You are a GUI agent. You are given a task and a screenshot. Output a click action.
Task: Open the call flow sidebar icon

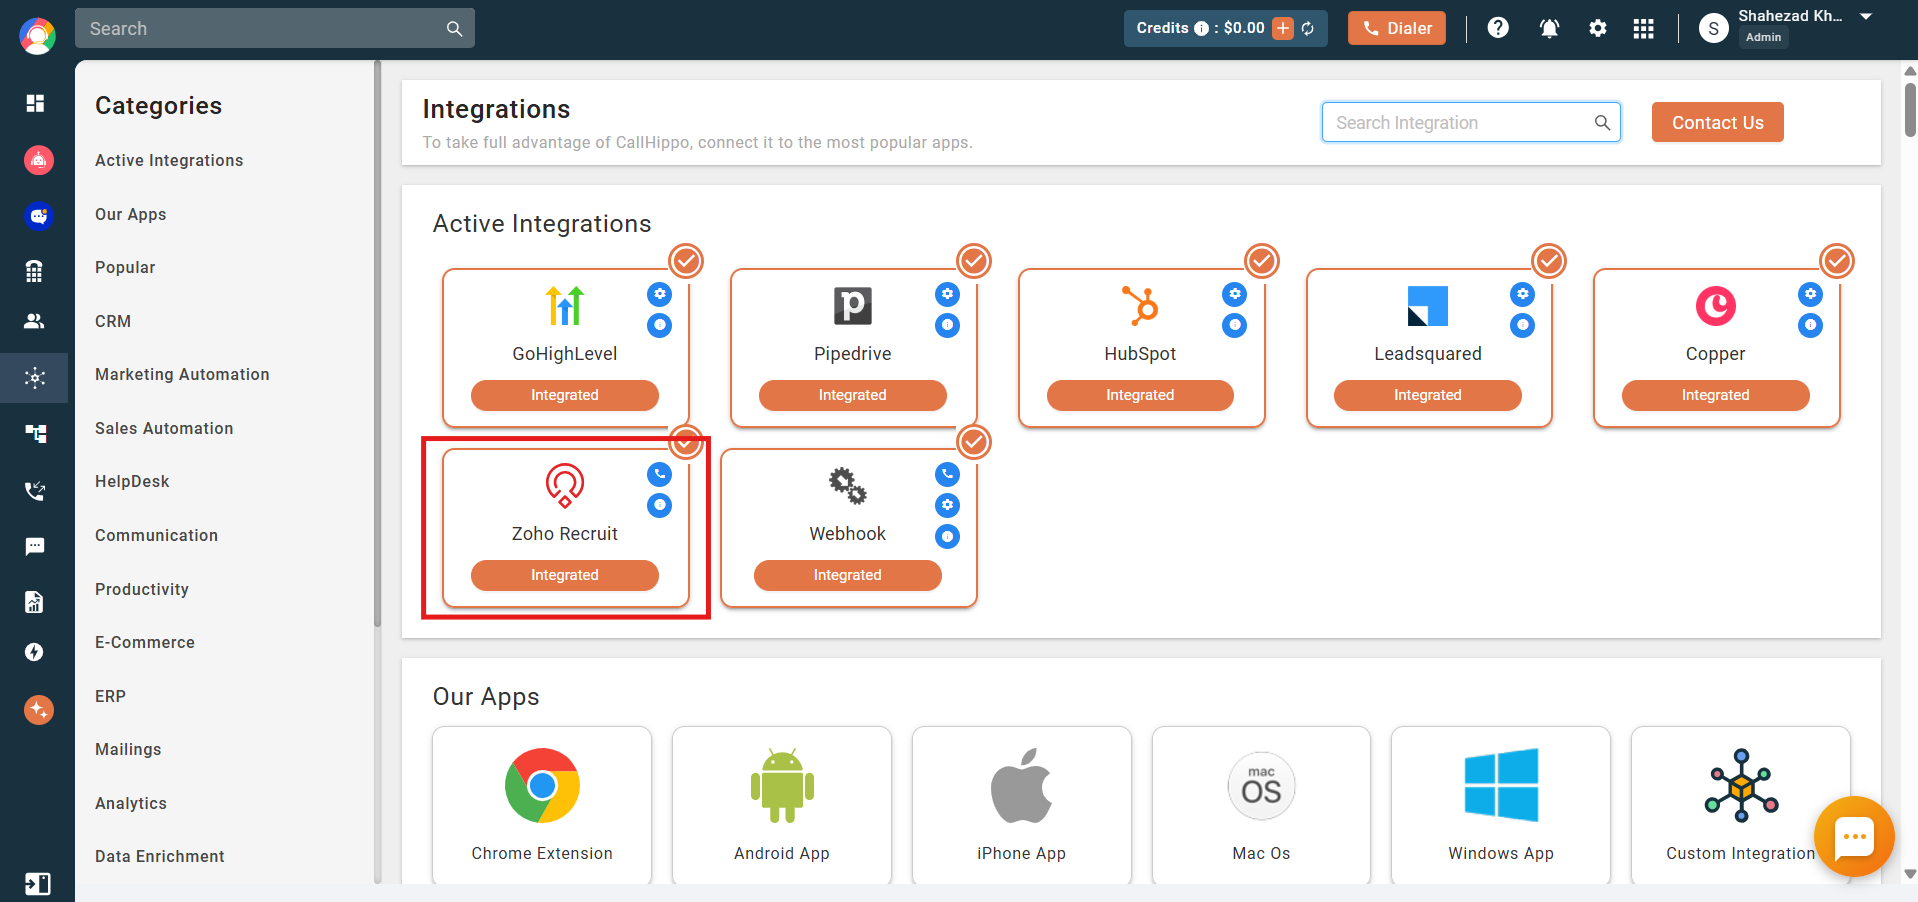(35, 433)
